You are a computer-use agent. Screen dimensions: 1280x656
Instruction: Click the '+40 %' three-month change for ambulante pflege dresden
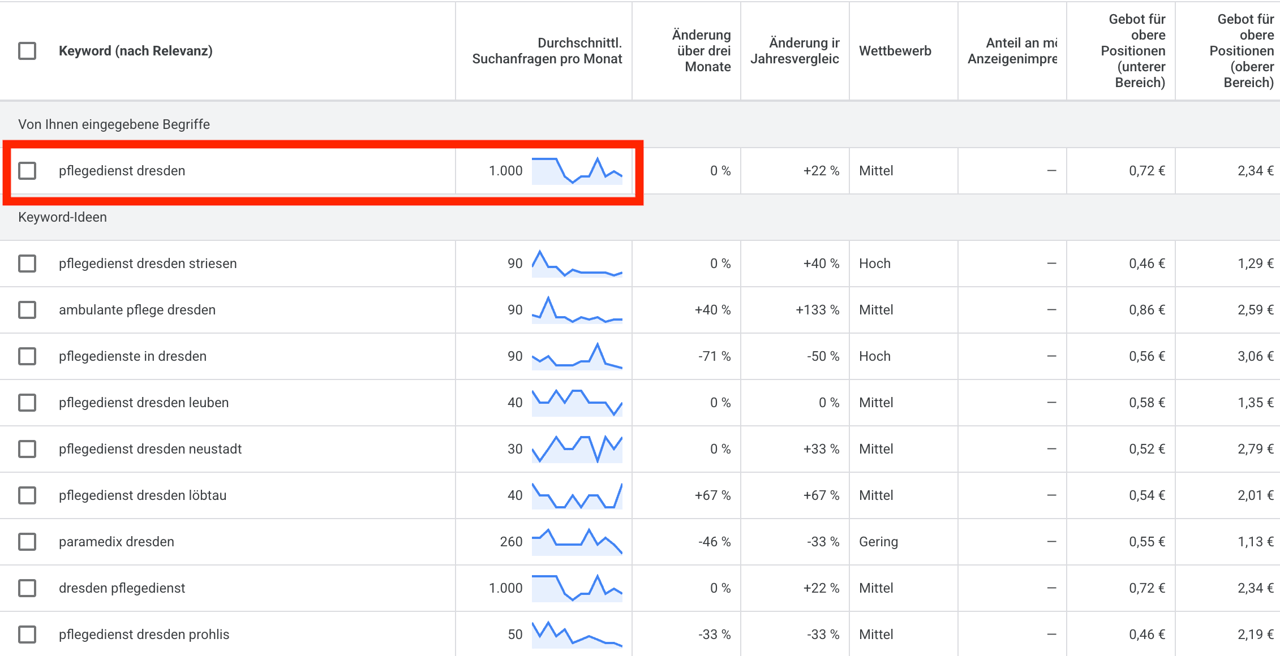pos(713,310)
